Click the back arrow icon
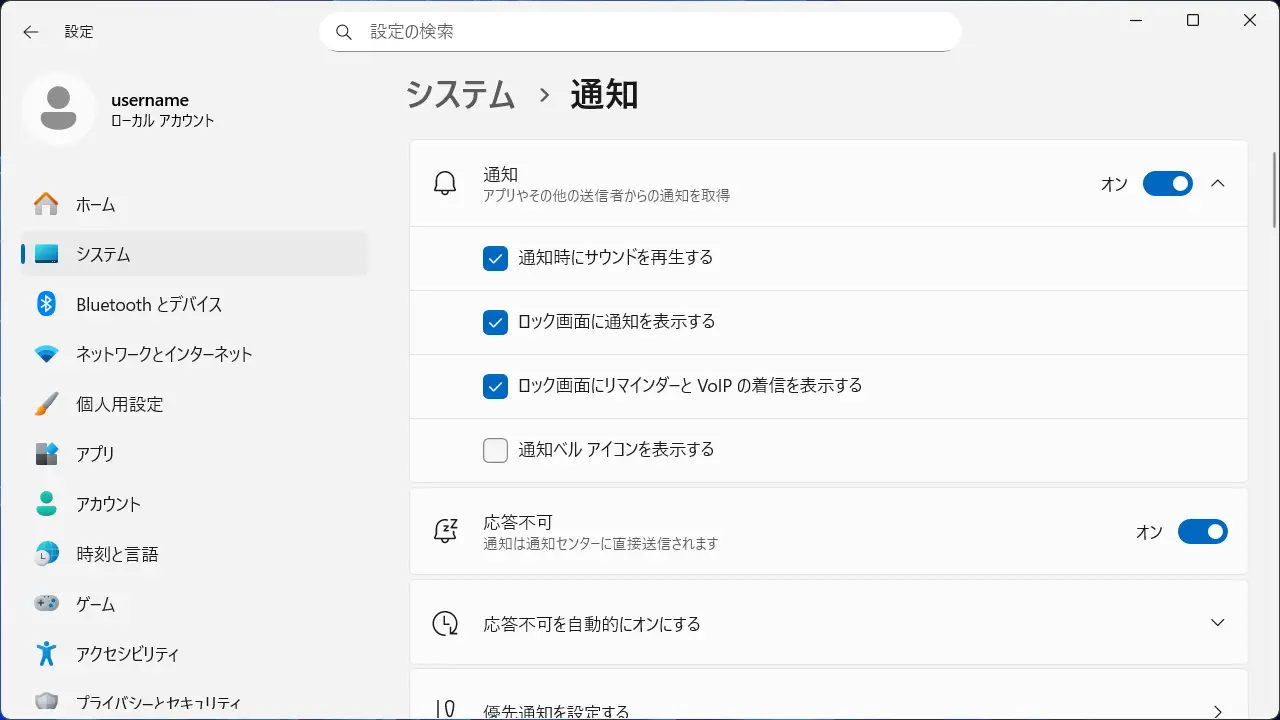Image resolution: width=1280 pixels, height=720 pixels. [31, 32]
